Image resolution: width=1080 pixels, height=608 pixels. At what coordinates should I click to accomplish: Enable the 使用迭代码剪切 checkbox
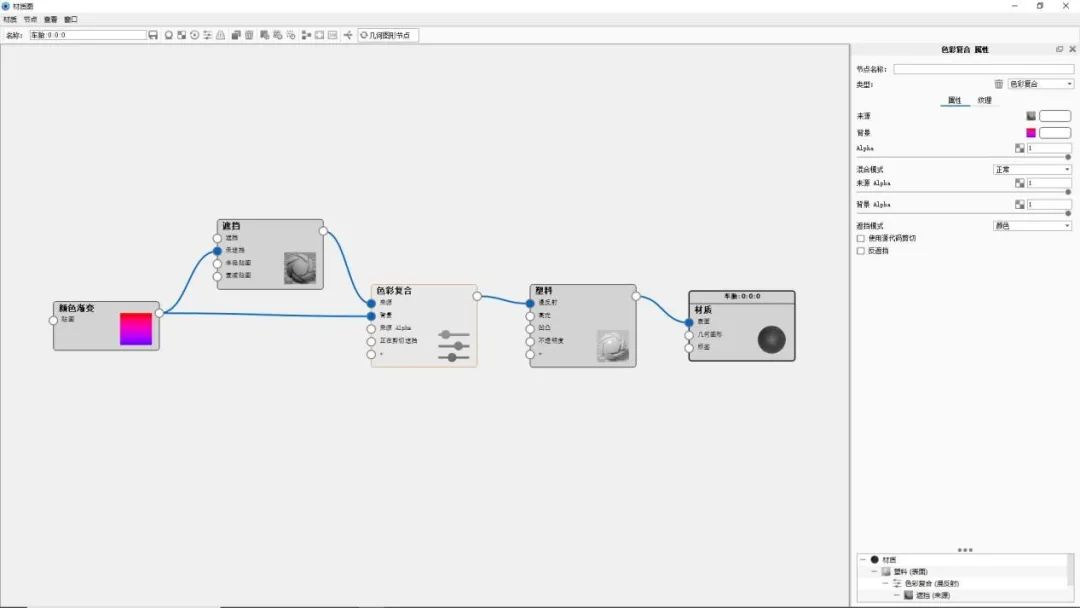861,238
